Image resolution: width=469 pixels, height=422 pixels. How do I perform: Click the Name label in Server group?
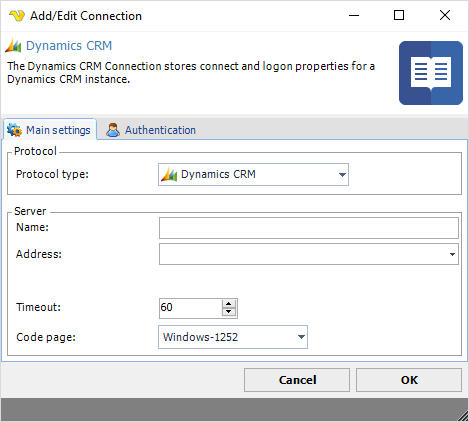click(x=32, y=227)
